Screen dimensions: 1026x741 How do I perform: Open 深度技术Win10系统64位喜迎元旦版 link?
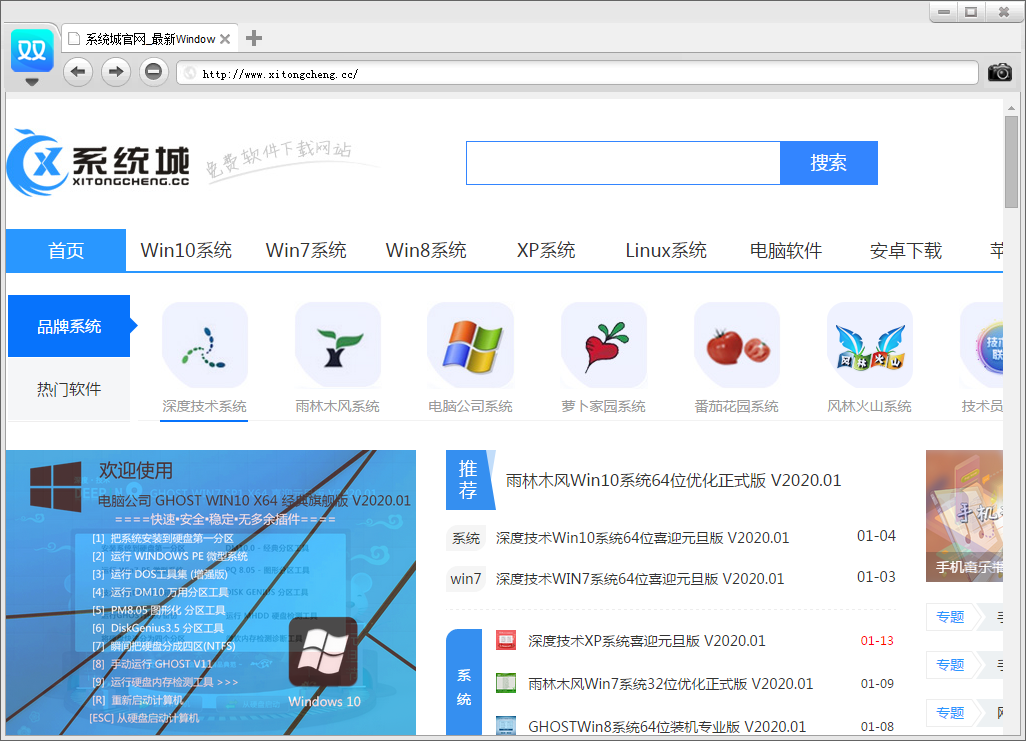point(643,538)
